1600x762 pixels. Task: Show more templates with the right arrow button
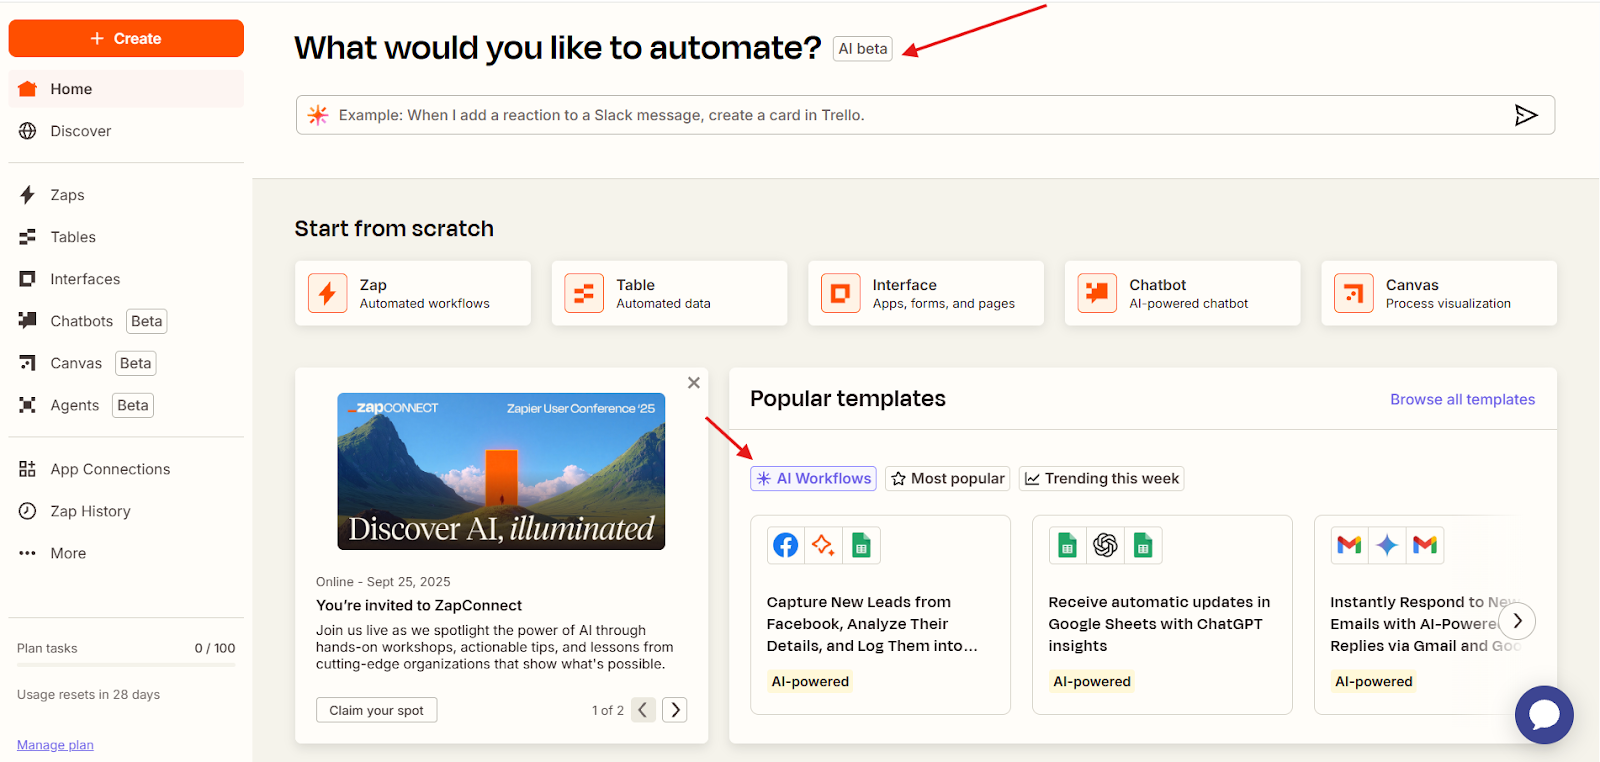(x=1517, y=621)
